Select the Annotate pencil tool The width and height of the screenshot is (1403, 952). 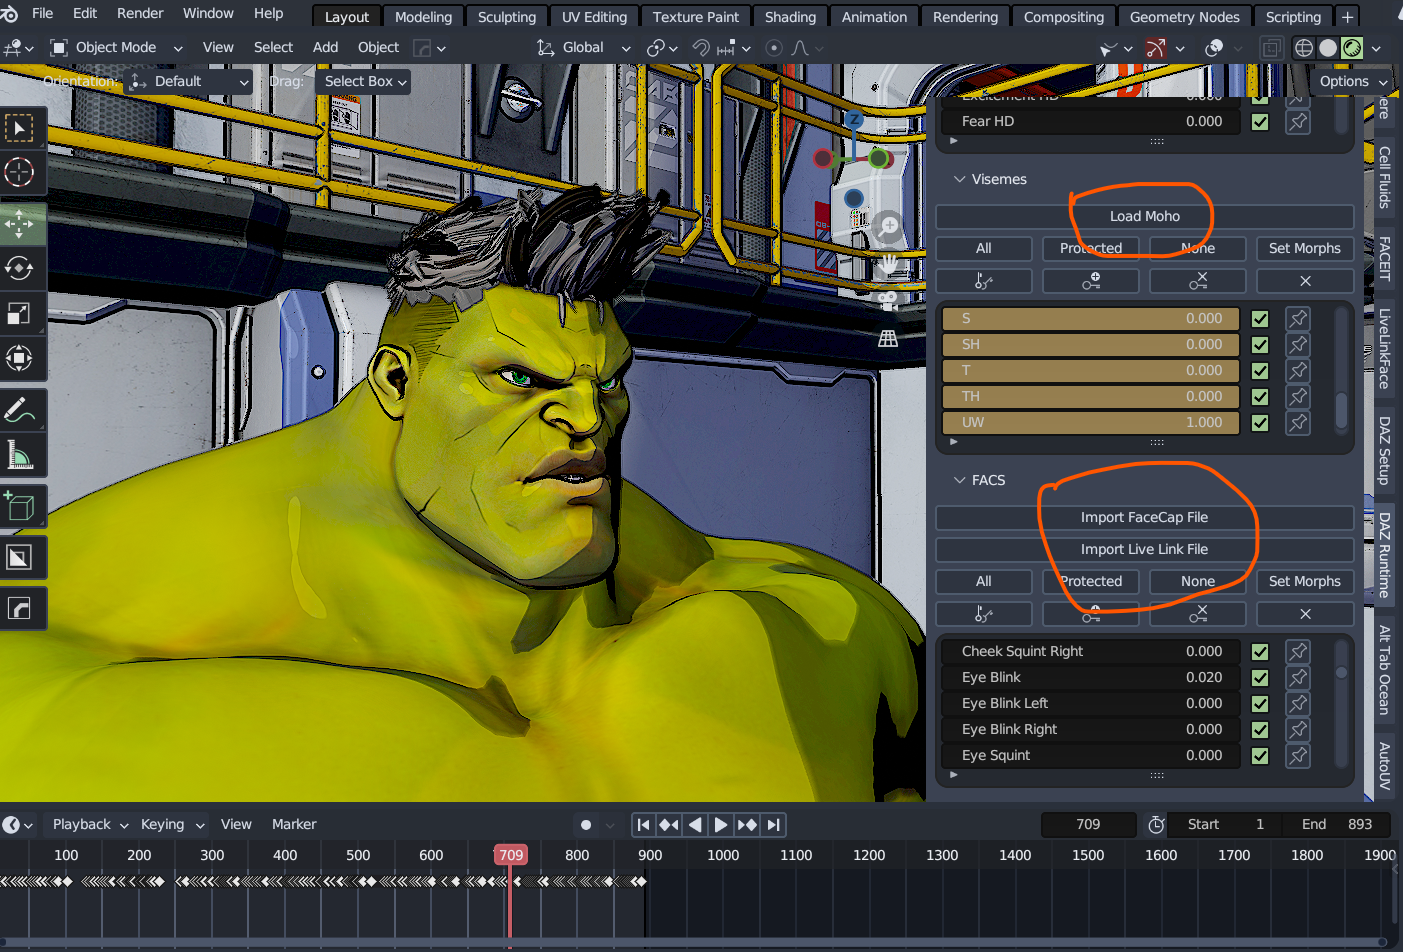19,410
